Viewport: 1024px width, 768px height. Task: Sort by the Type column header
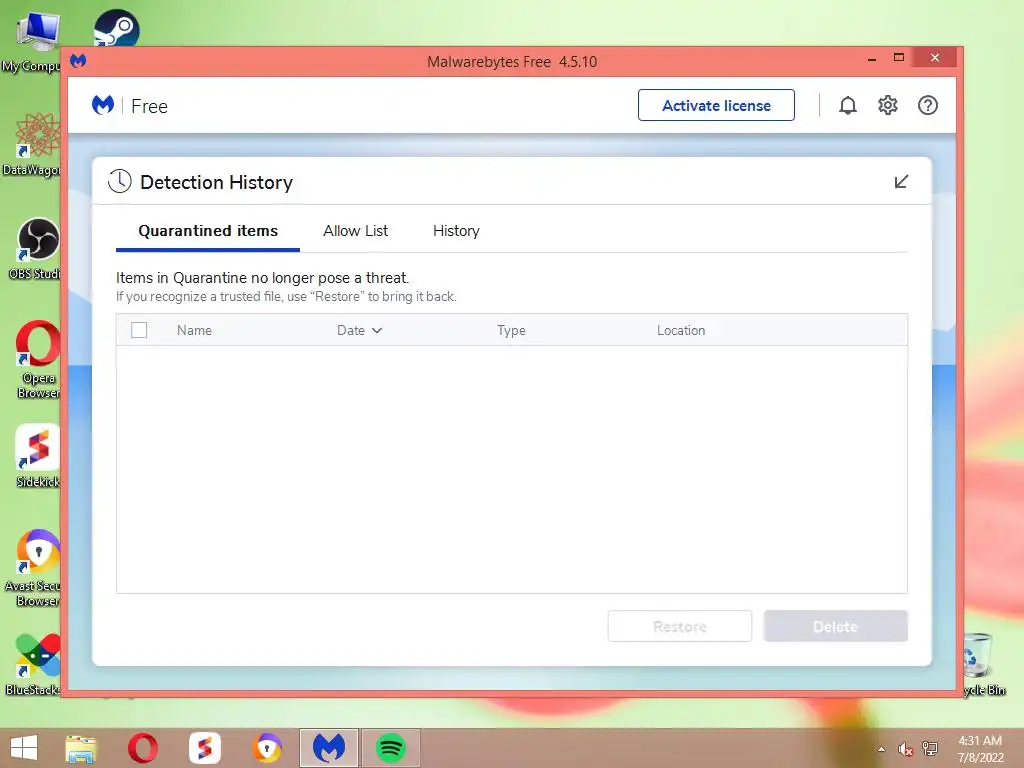[511, 330]
